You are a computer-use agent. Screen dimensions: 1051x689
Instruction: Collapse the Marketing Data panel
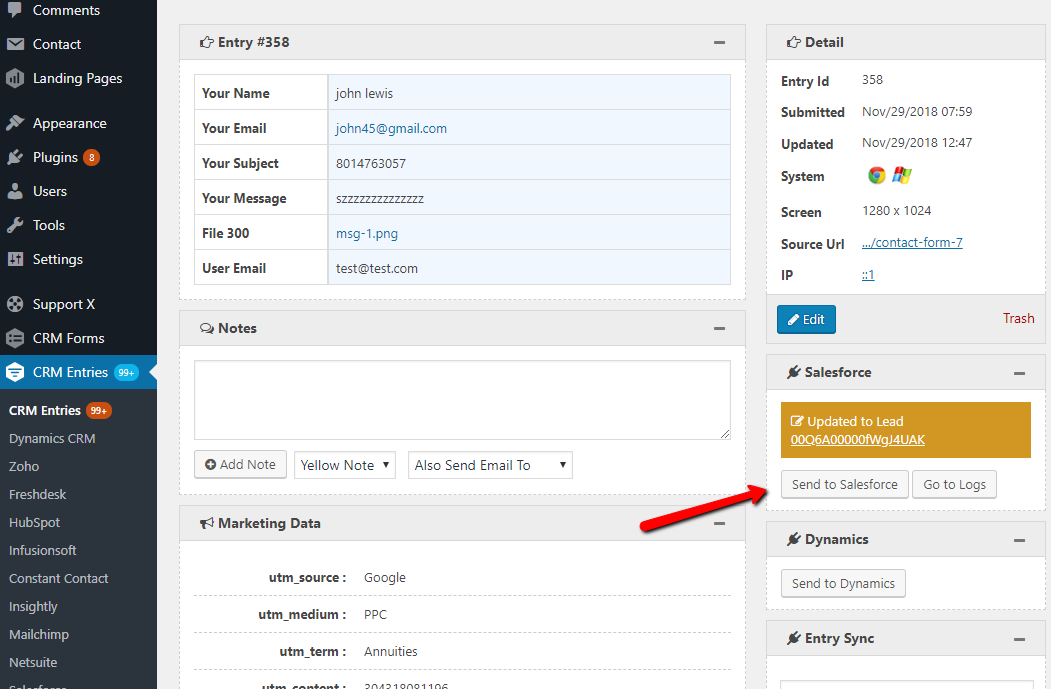point(719,523)
